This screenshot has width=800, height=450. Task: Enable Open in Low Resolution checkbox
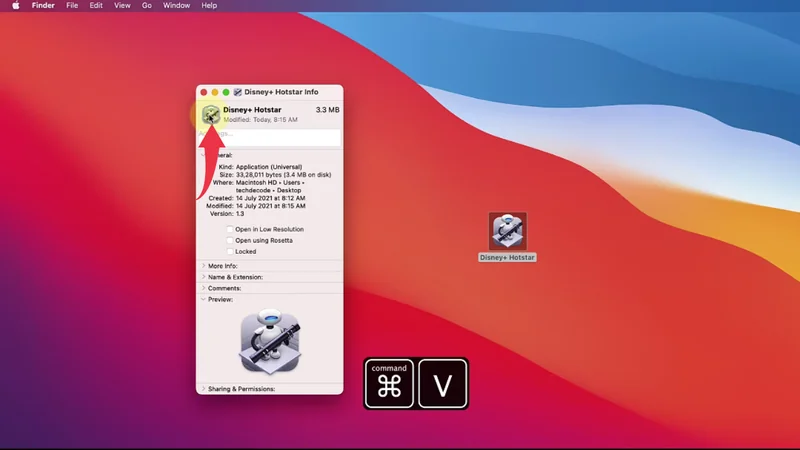[230, 229]
